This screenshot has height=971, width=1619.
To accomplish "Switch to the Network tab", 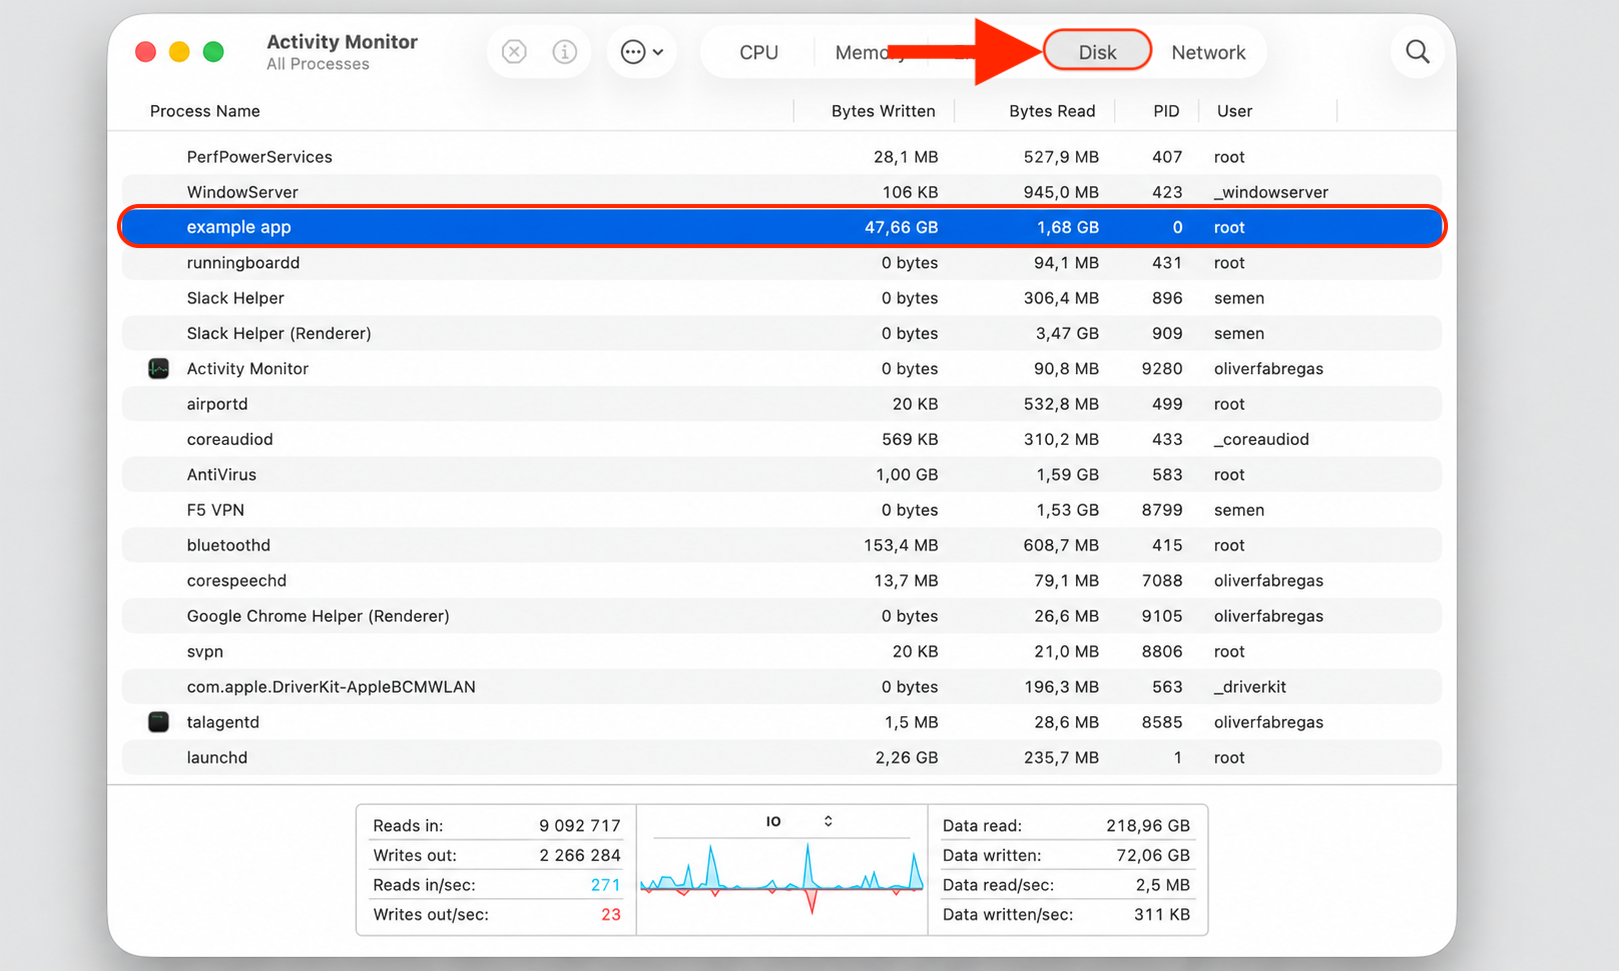I will (1208, 53).
